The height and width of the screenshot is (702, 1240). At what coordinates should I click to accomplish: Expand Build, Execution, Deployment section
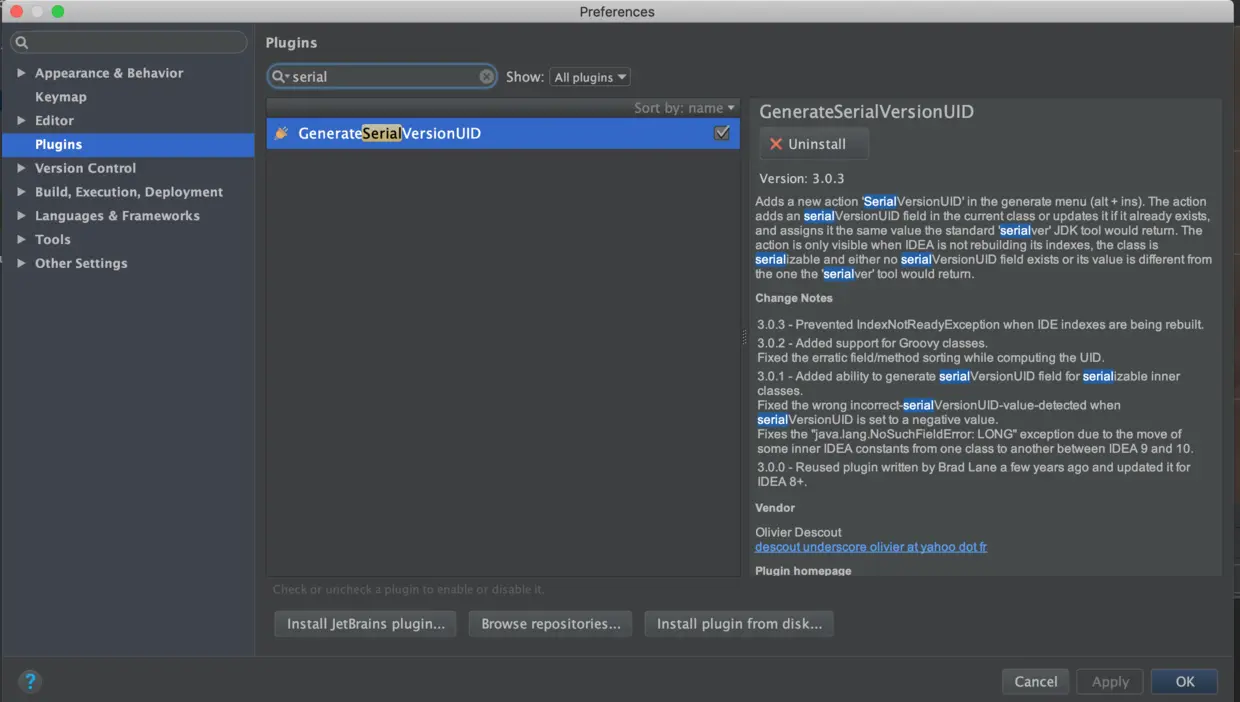coord(21,192)
